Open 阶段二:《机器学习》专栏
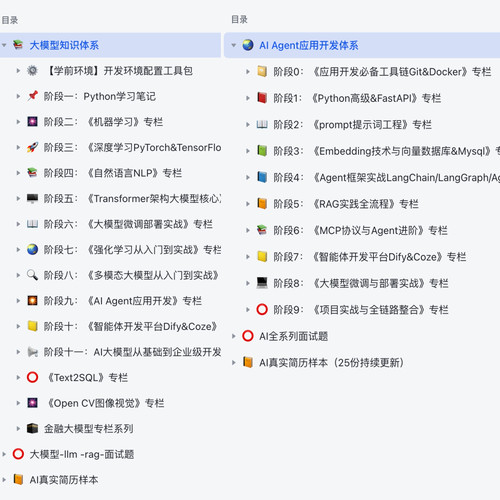The width and height of the screenshot is (500, 500). (103, 122)
